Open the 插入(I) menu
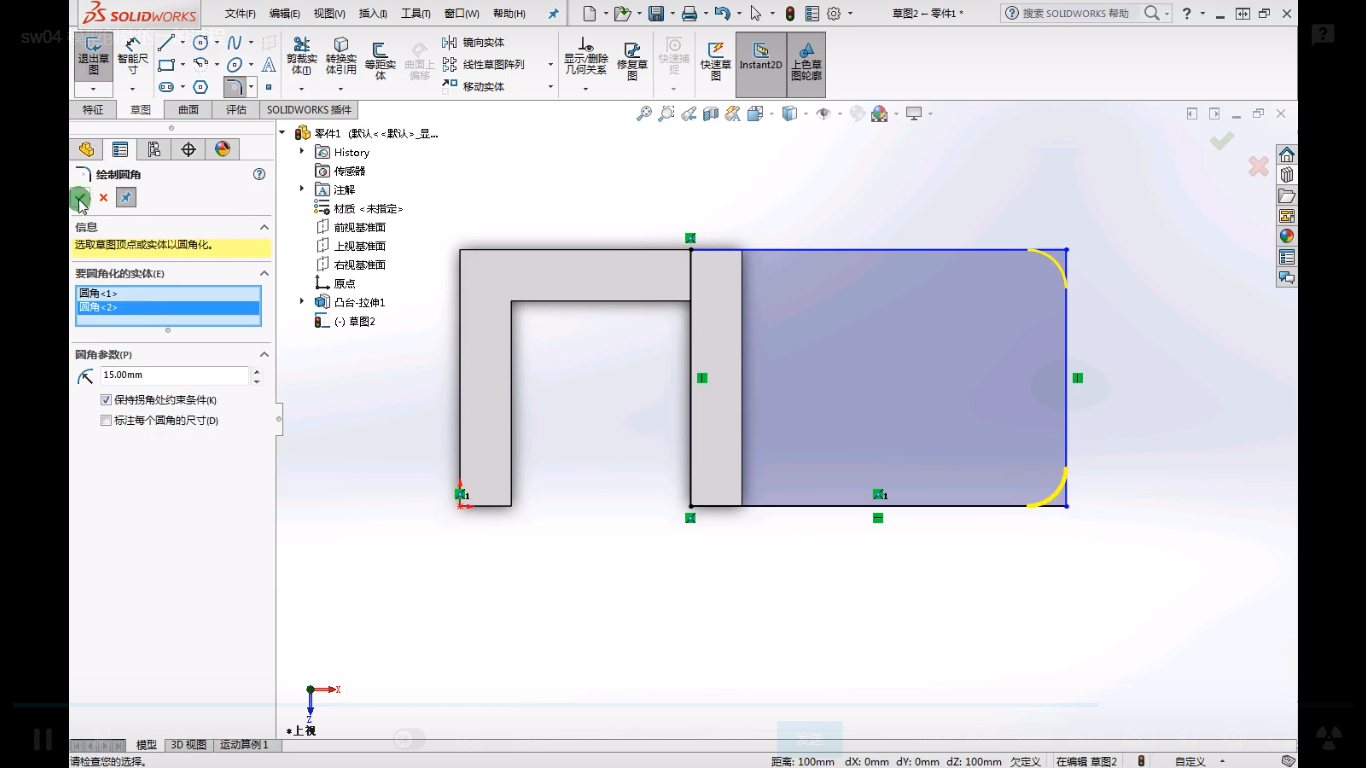Screen dimensions: 1366x768 click(373, 14)
